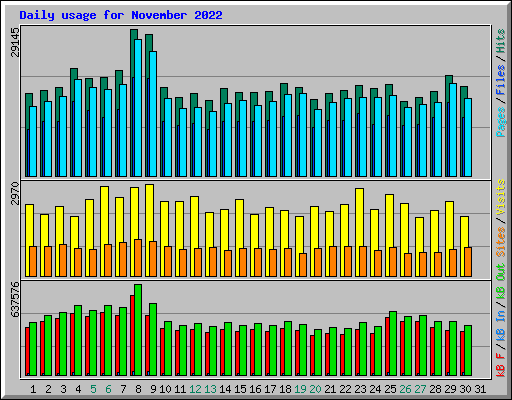Image resolution: width=512 pixels, height=400 pixels.
Task: Click day 4 on the x-axis
Action: [x=78, y=389]
